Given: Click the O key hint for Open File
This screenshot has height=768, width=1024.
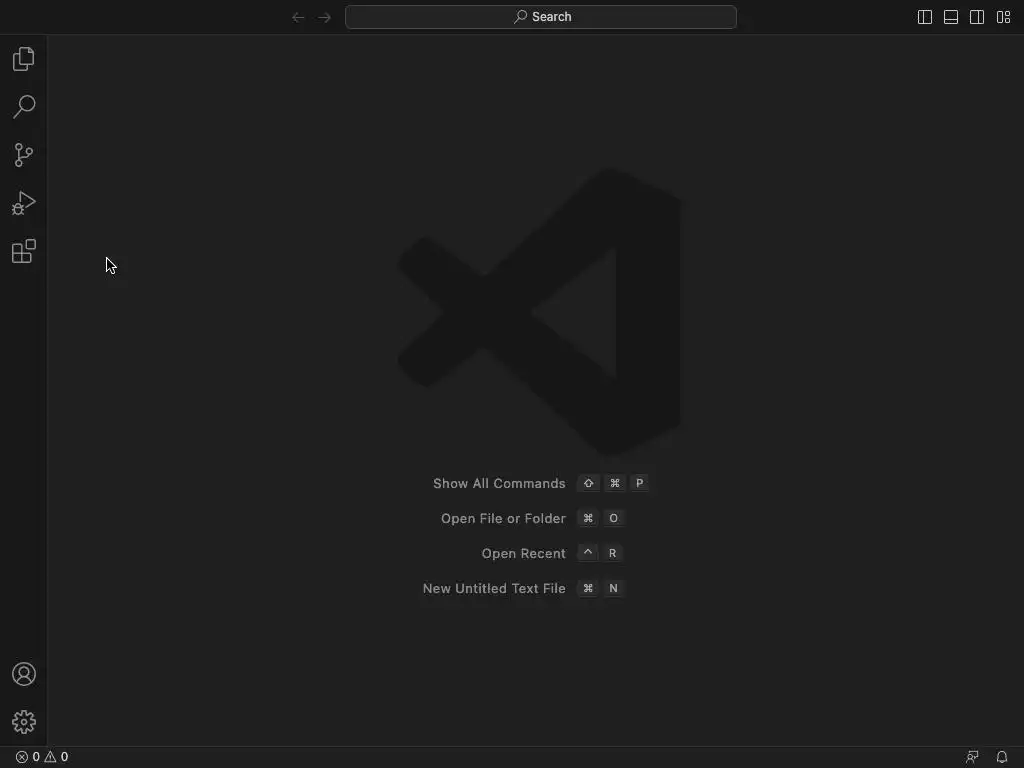Looking at the screenshot, I should (x=613, y=518).
